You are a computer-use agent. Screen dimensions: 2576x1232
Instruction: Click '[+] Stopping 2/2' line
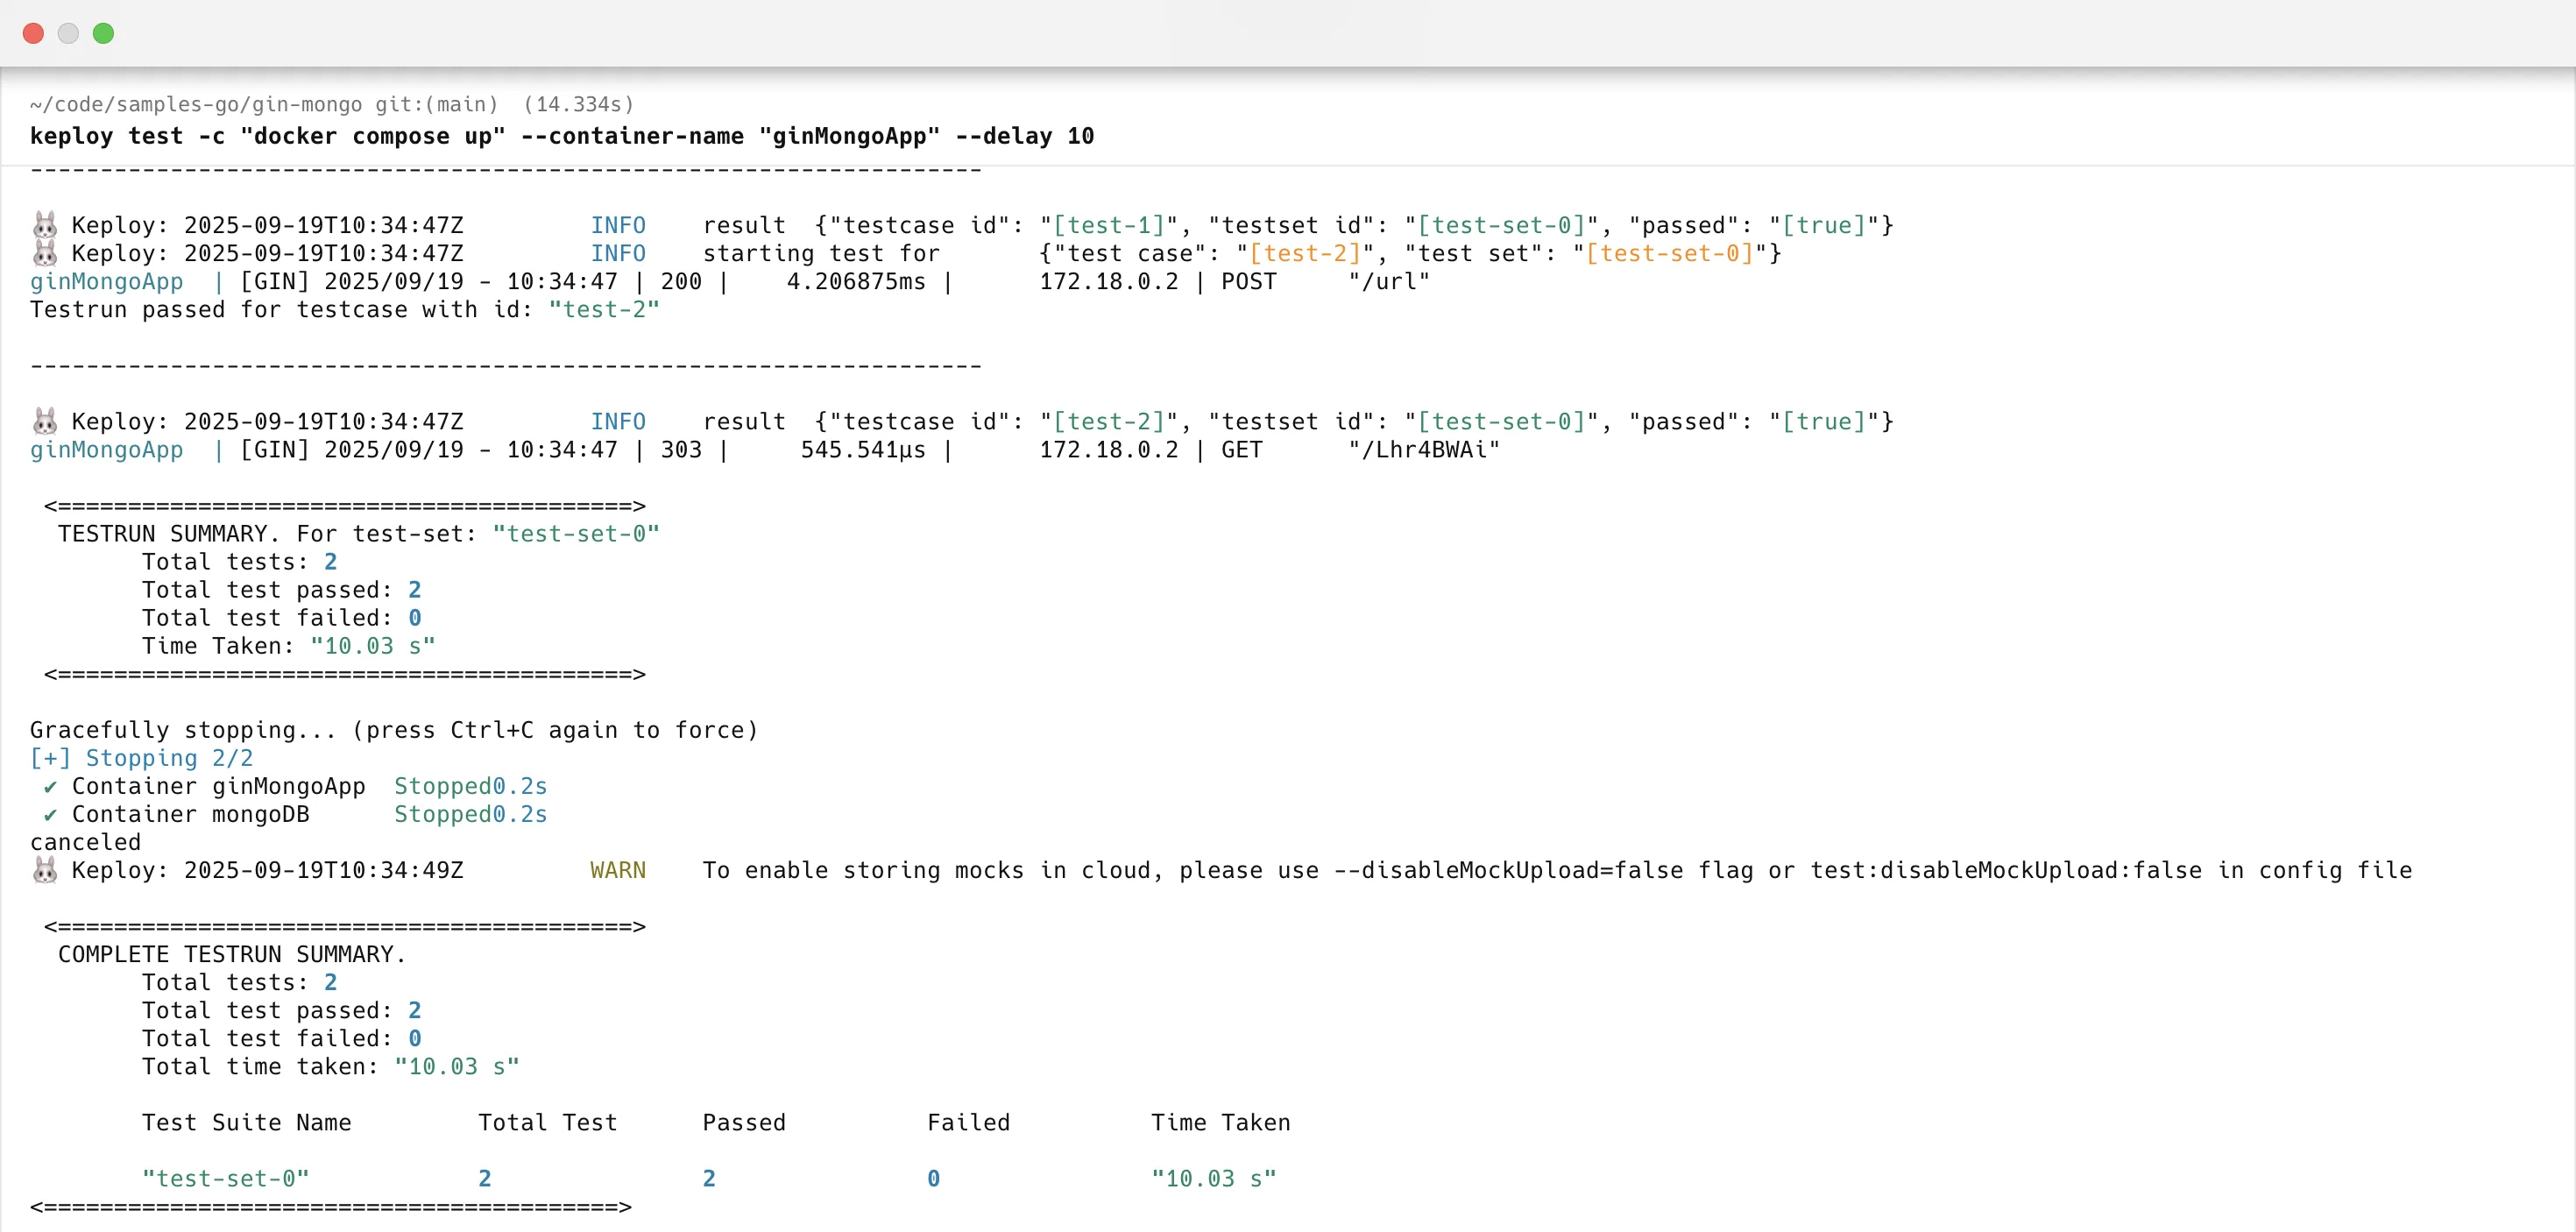click(x=141, y=757)
